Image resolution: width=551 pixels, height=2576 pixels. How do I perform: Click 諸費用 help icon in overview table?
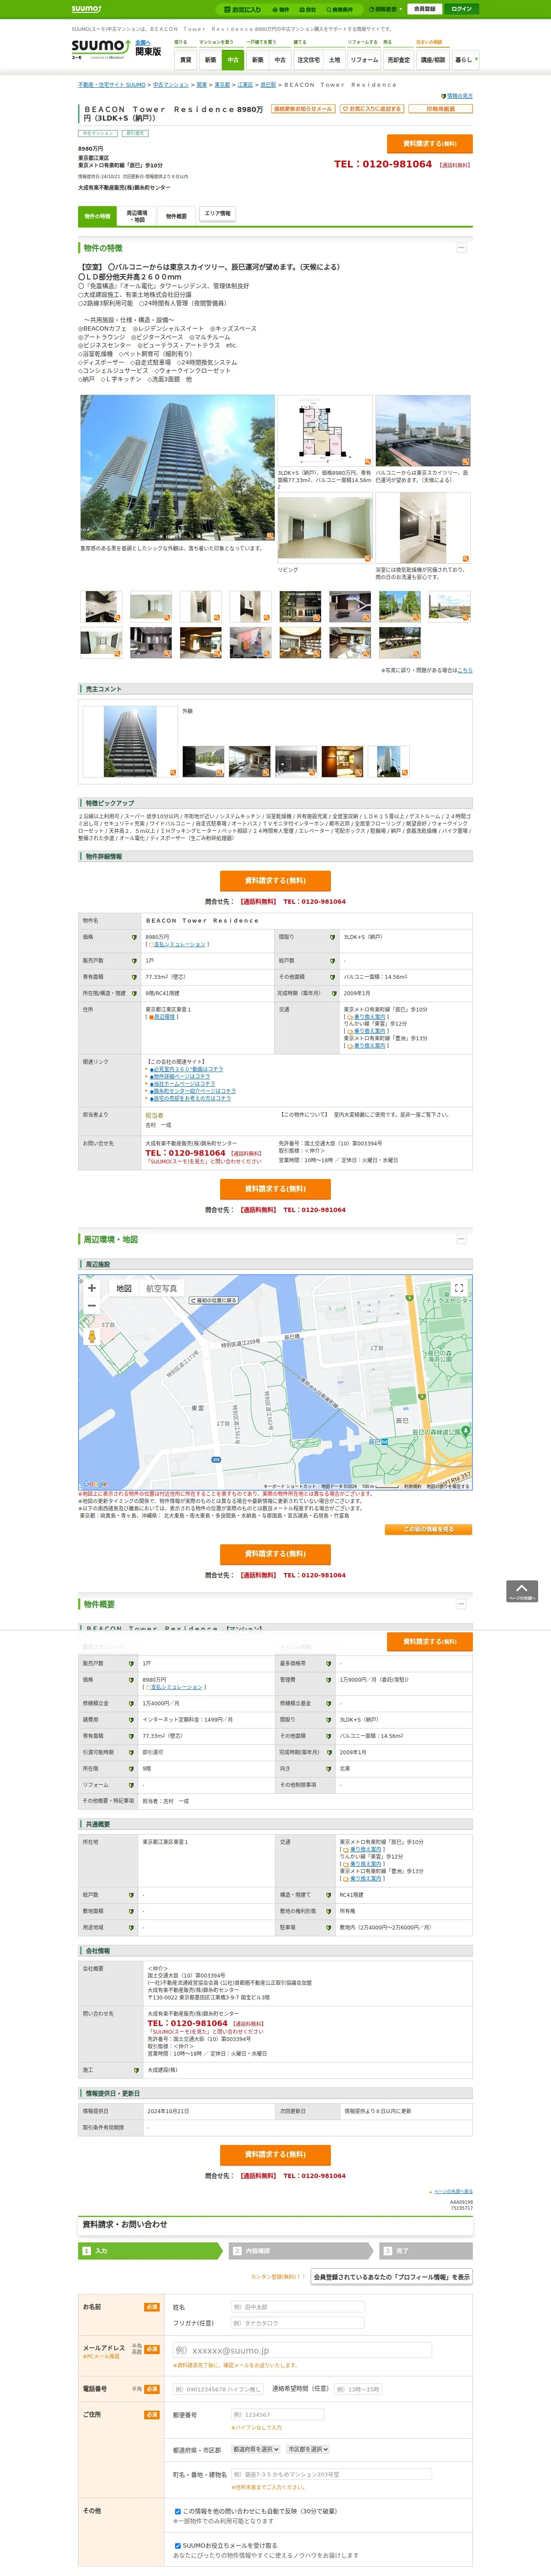(x=130, y=1720)
